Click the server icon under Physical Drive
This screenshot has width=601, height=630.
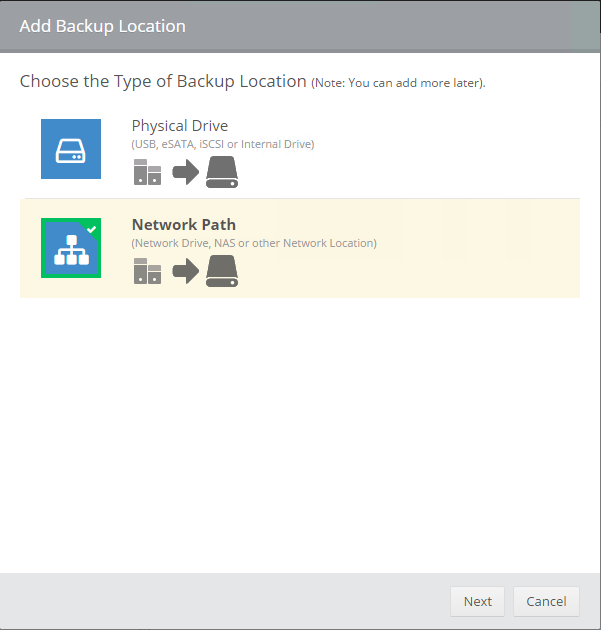(147, 173)
